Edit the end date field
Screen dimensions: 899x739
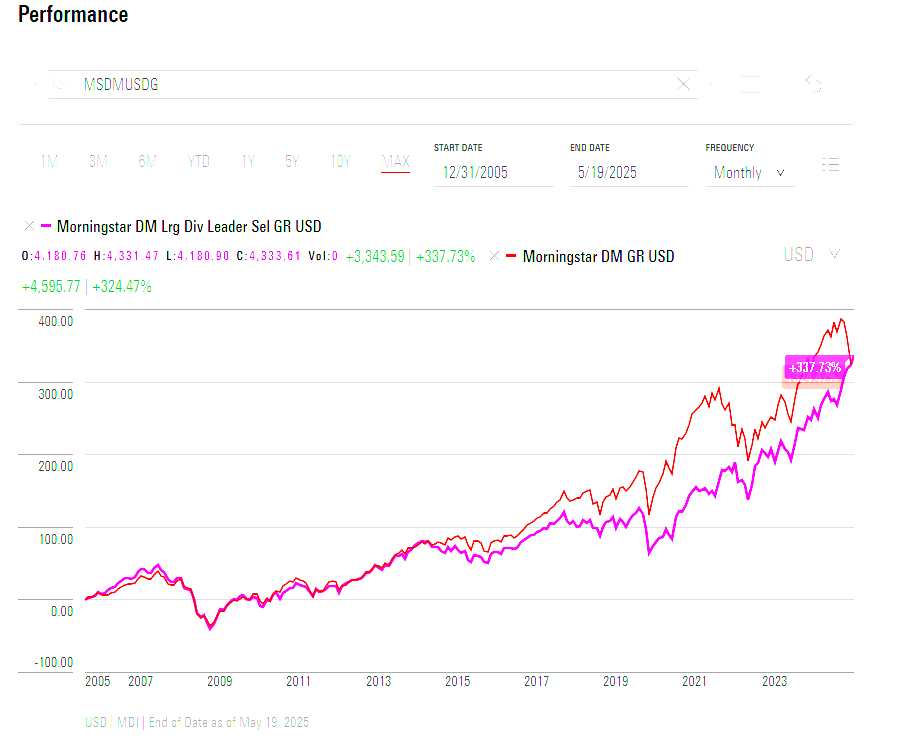(x=628, y=173)
